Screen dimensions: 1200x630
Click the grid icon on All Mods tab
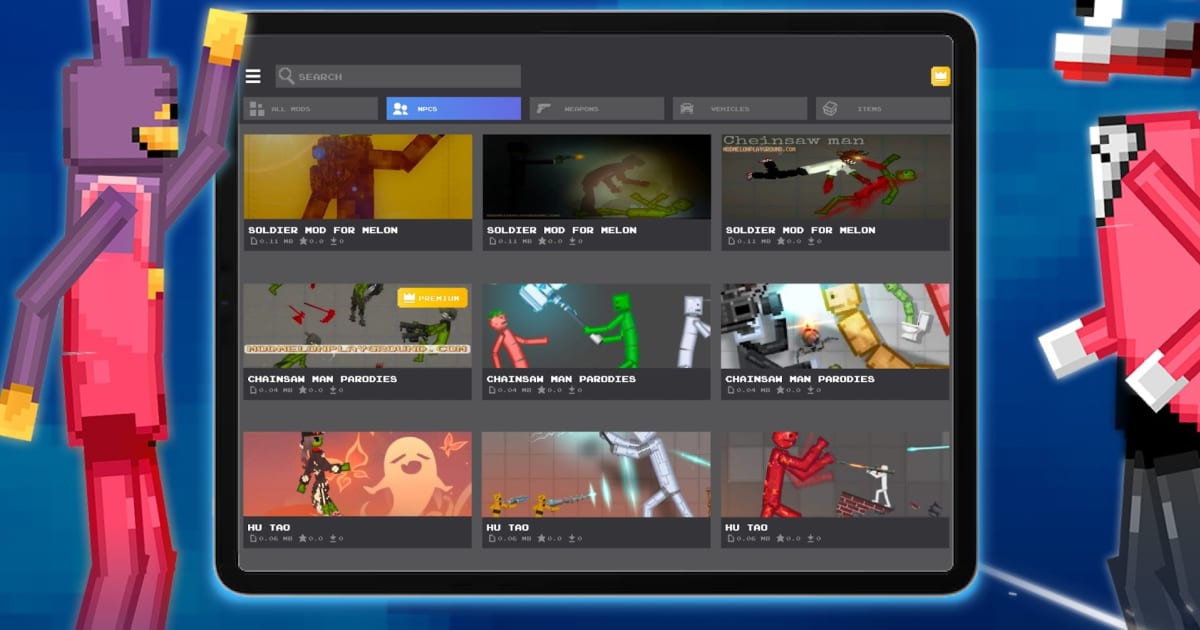point(257,108)
